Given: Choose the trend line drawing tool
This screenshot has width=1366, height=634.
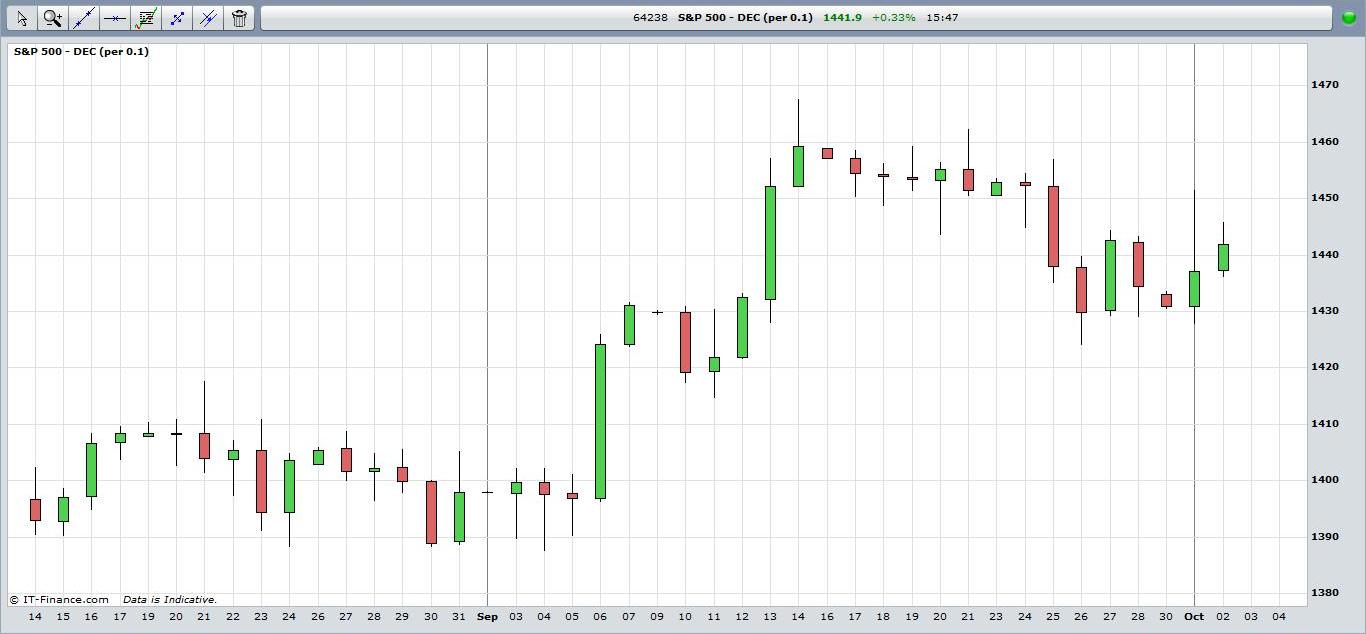Looking at the screenshot, I should coord(84,18).
